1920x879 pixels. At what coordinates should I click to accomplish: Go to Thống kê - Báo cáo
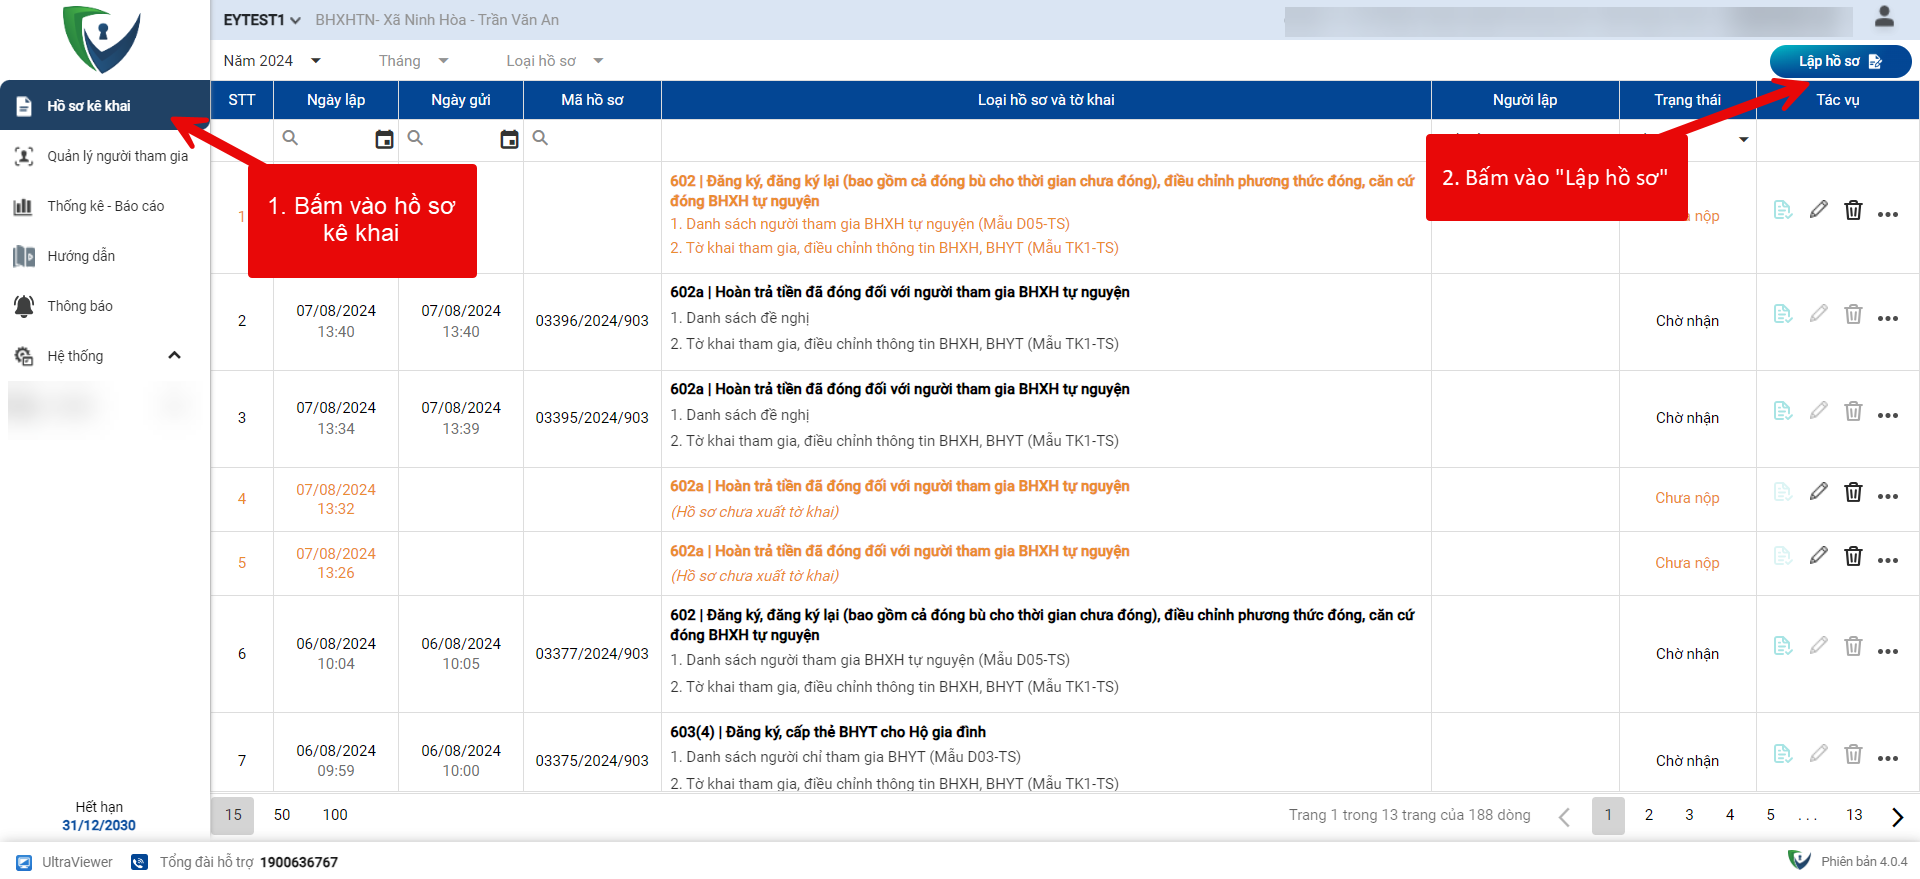(105, 206)
